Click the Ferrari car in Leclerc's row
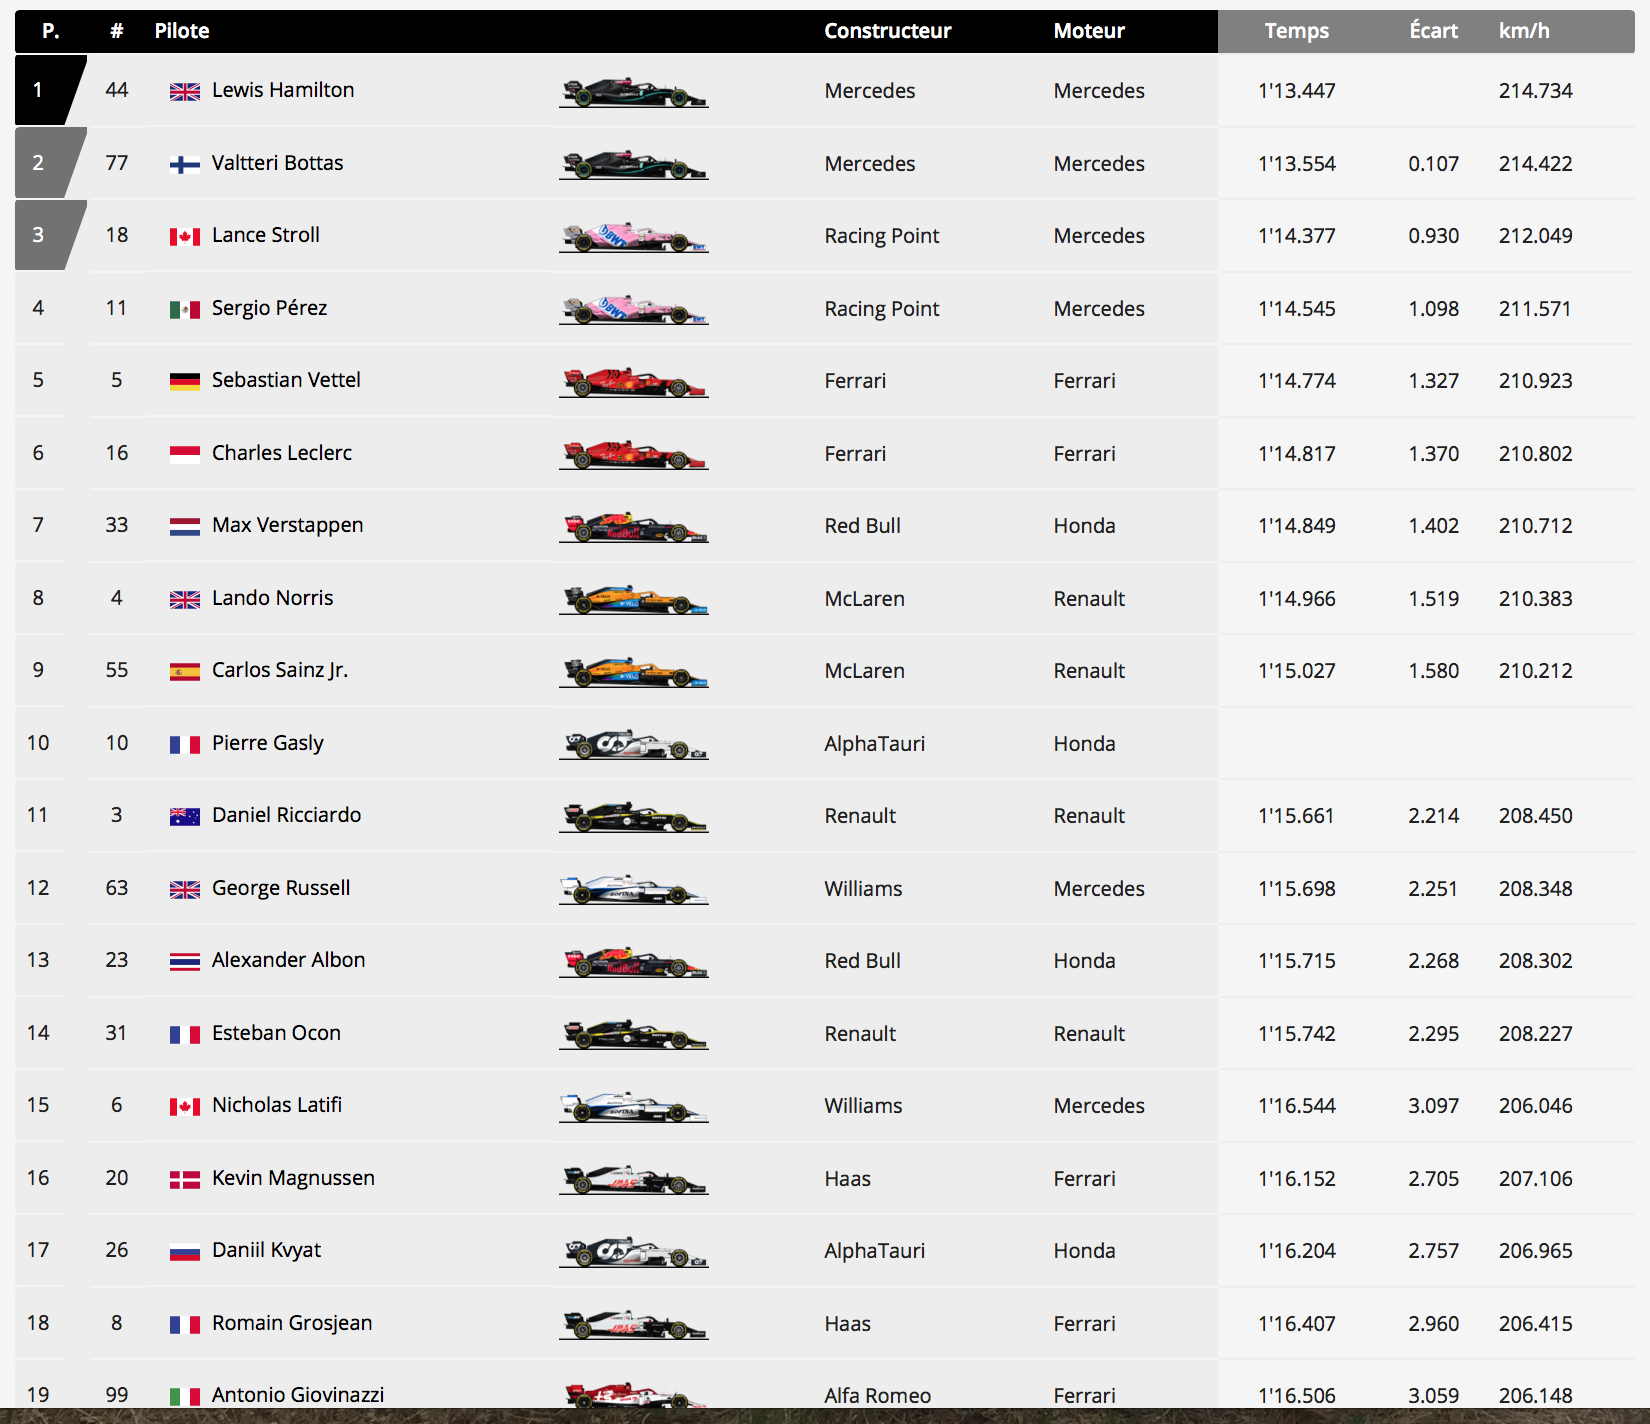Image resolution: width=1650 pixels, height=1424 pixels. click(x=634, y=455)
